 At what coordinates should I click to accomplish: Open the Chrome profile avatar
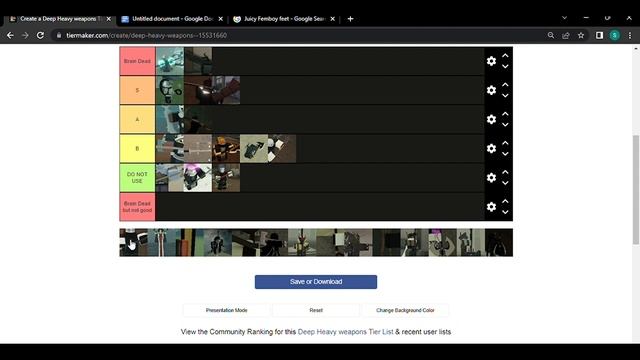coord(615,36)
